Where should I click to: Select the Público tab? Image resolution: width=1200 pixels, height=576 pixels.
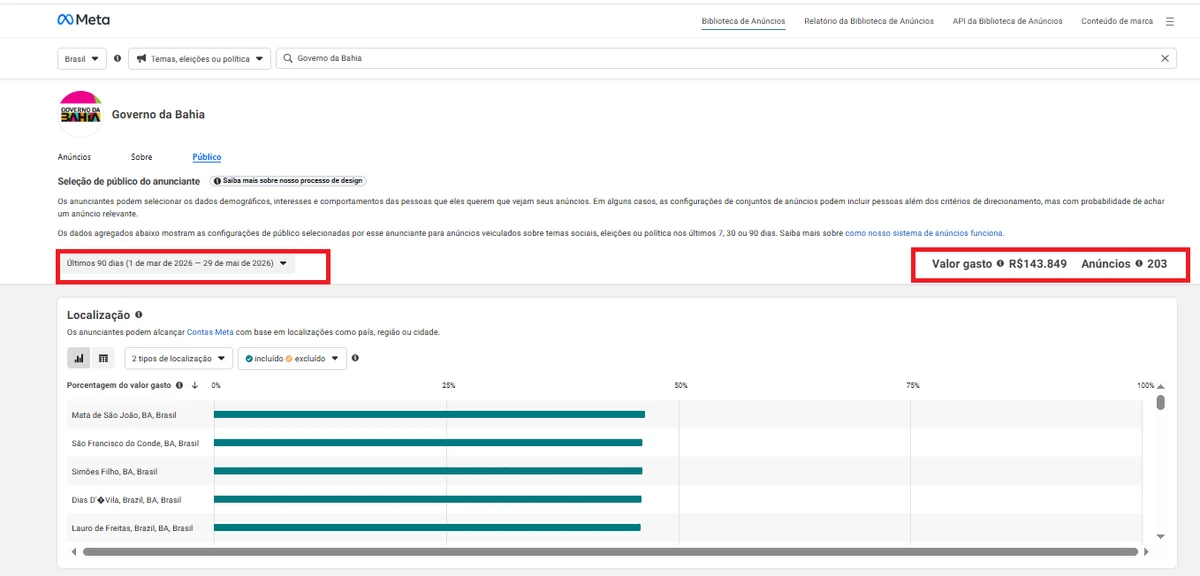(207, 157)
